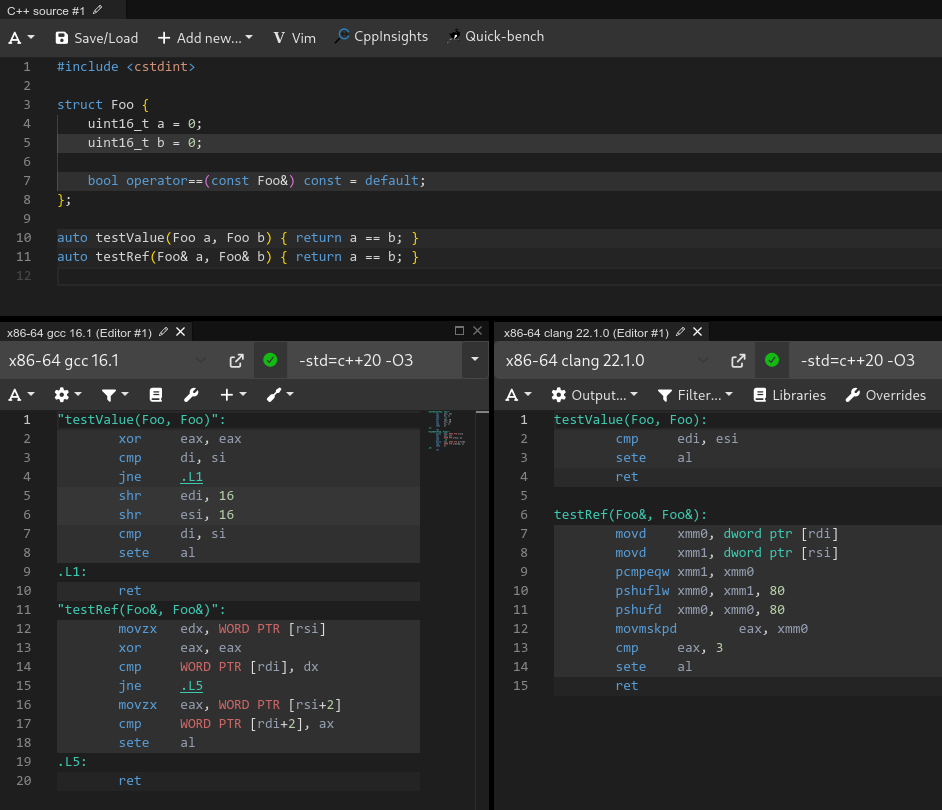The width and height of the screenshot is (942, 810).
Task: Click the clang 'pcmpeqw xmm1, xmm0' line
Action: 684,572
